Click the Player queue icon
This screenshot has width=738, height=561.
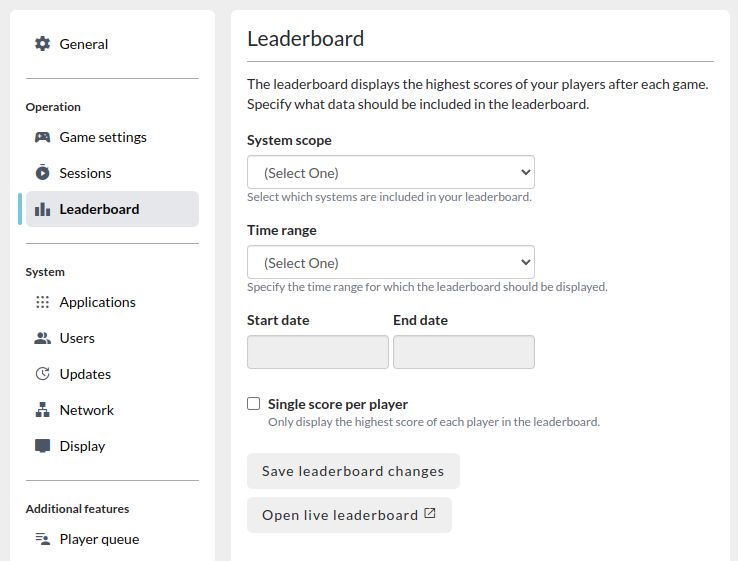[42, 539]
